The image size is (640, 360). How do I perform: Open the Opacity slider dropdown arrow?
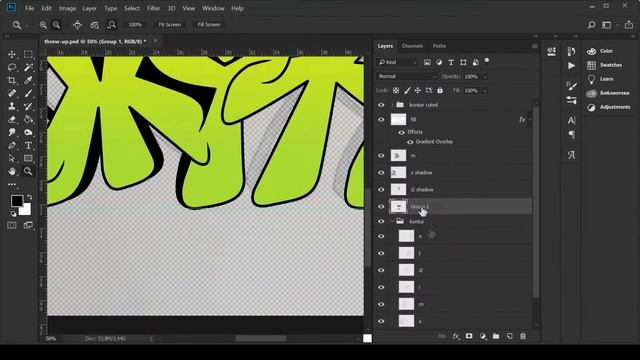[x=485, y=77]
